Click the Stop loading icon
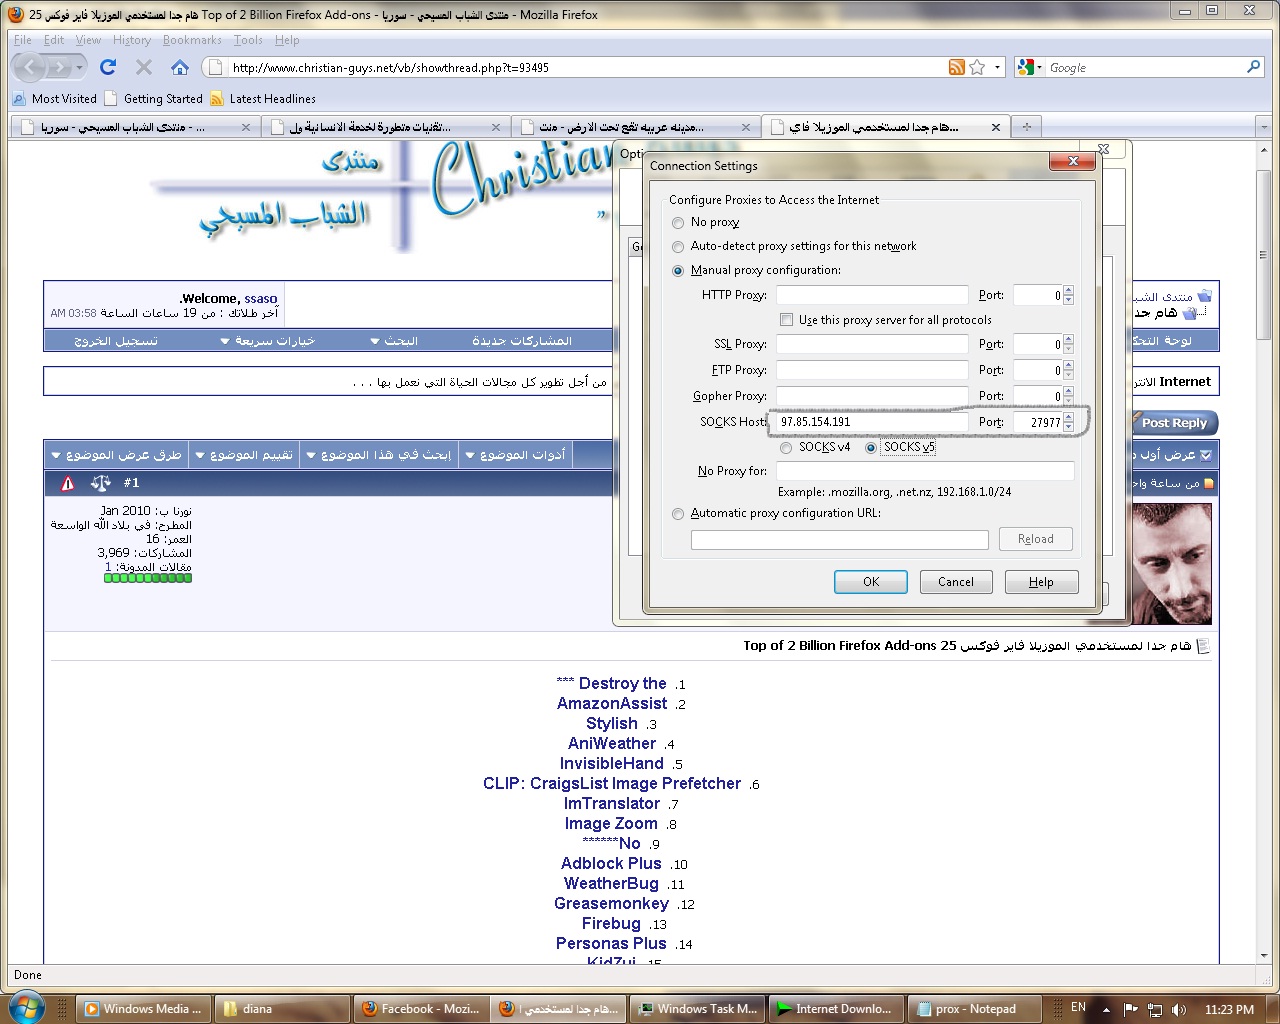Screen dimensions: 1280x1024 pyautogui.click(x=144, y=67)
